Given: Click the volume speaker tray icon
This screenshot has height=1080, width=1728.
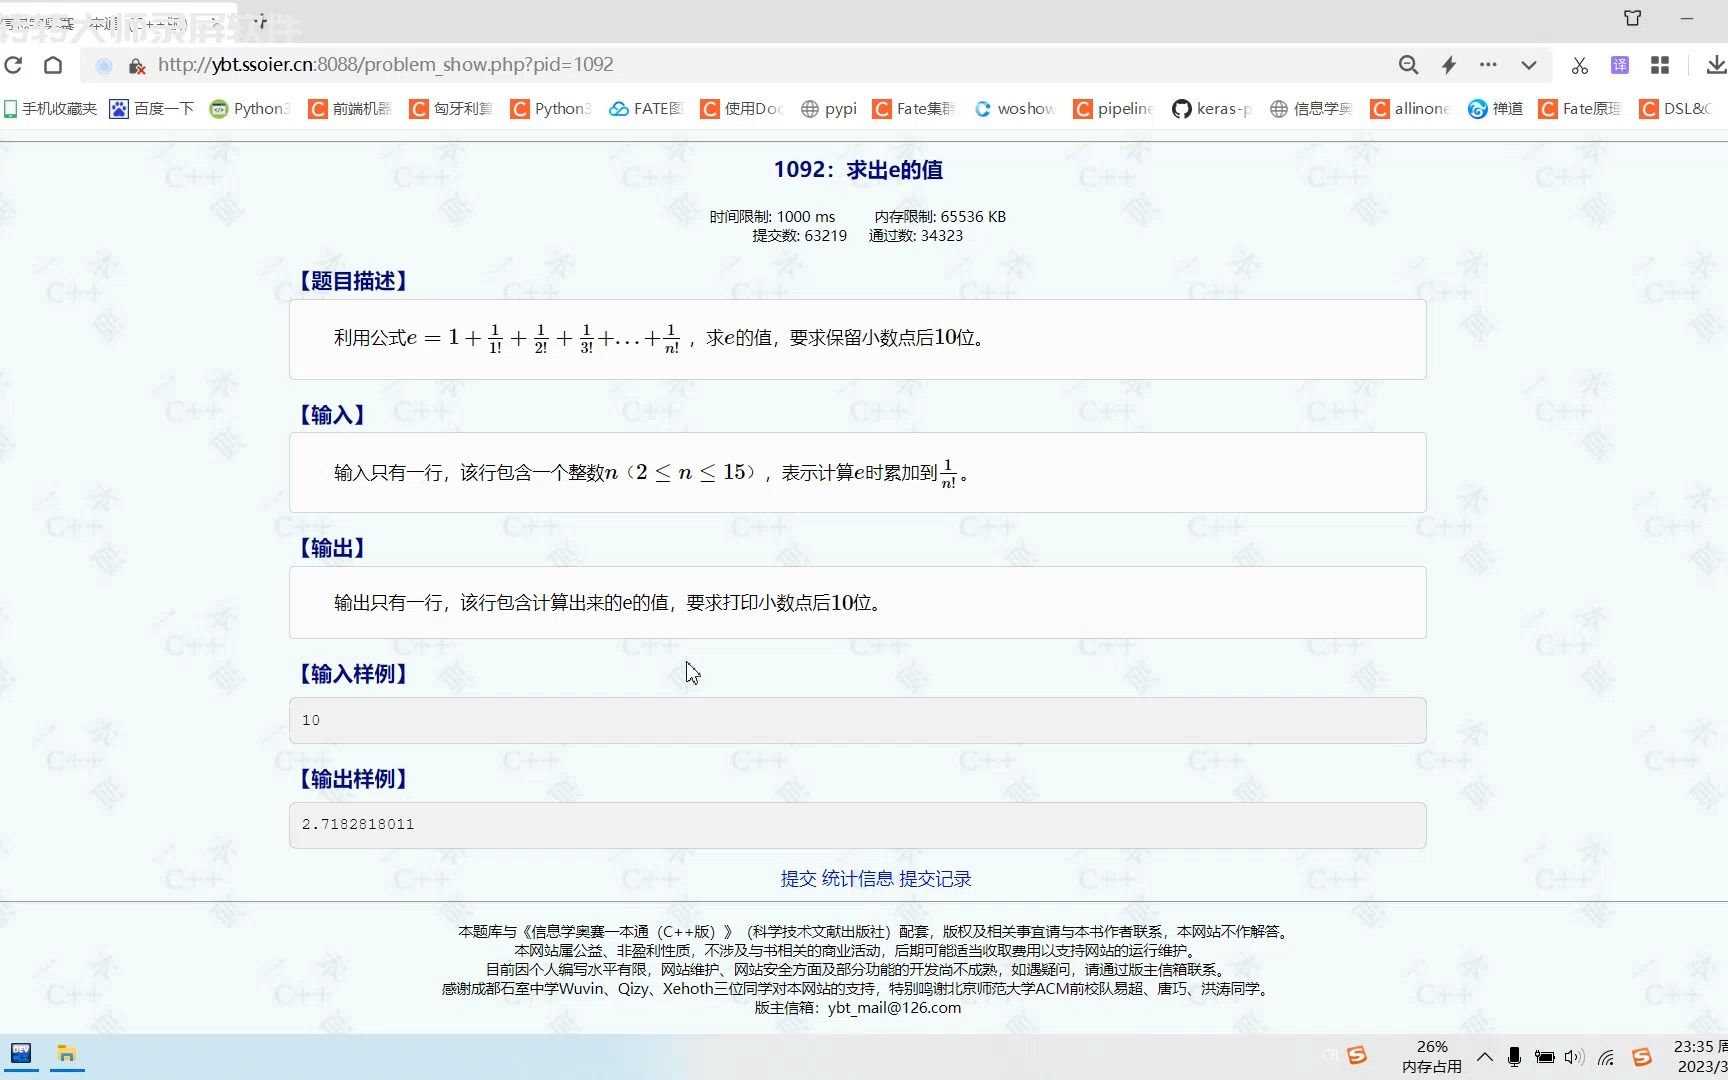Looking at the screenshot, I should point(1575,1057).
